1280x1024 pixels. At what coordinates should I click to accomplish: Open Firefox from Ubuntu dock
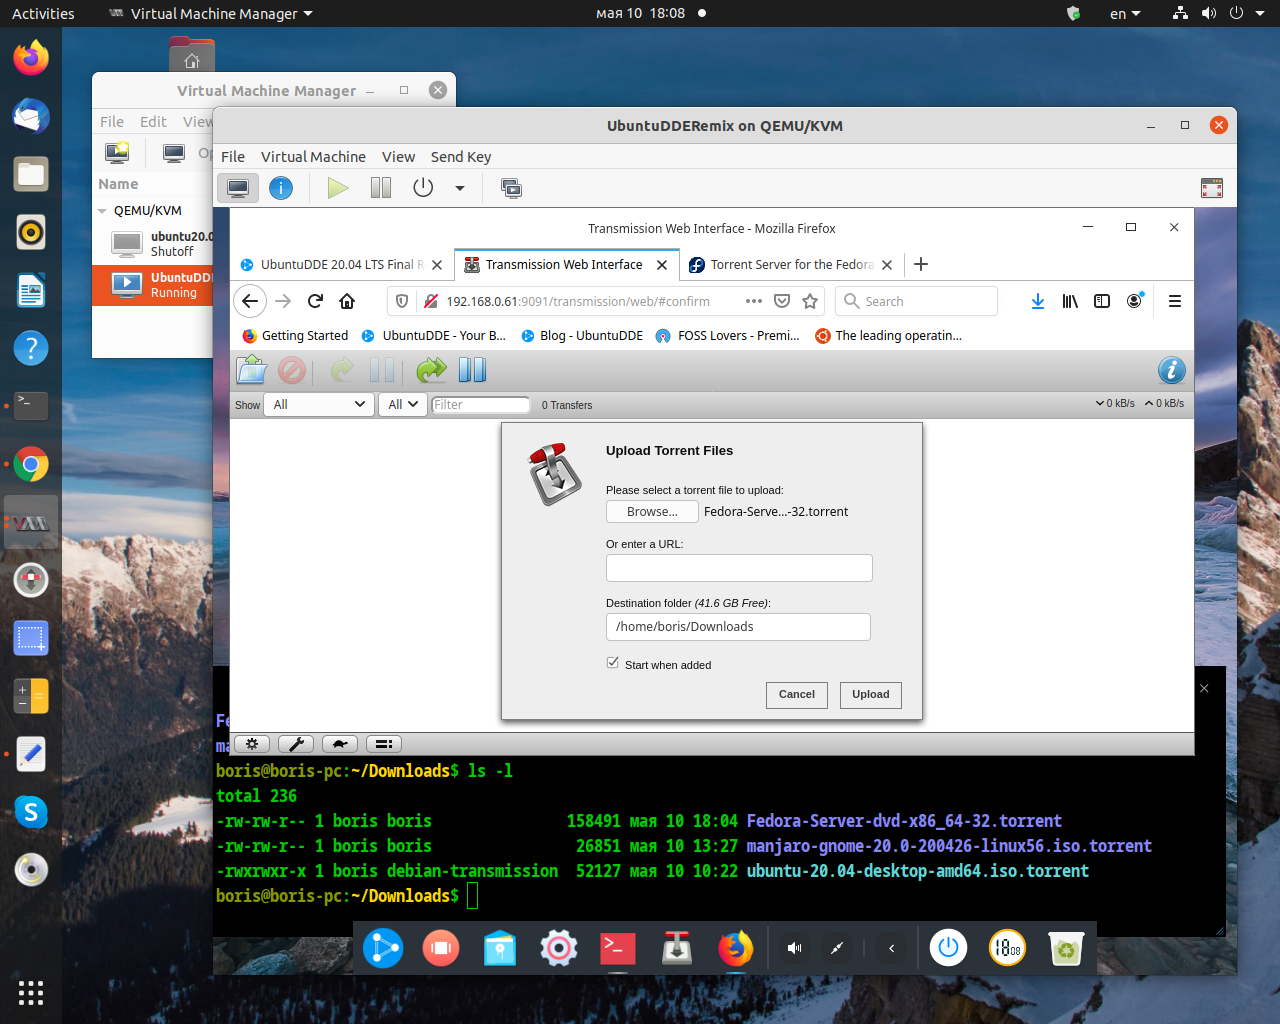[31, 58]
